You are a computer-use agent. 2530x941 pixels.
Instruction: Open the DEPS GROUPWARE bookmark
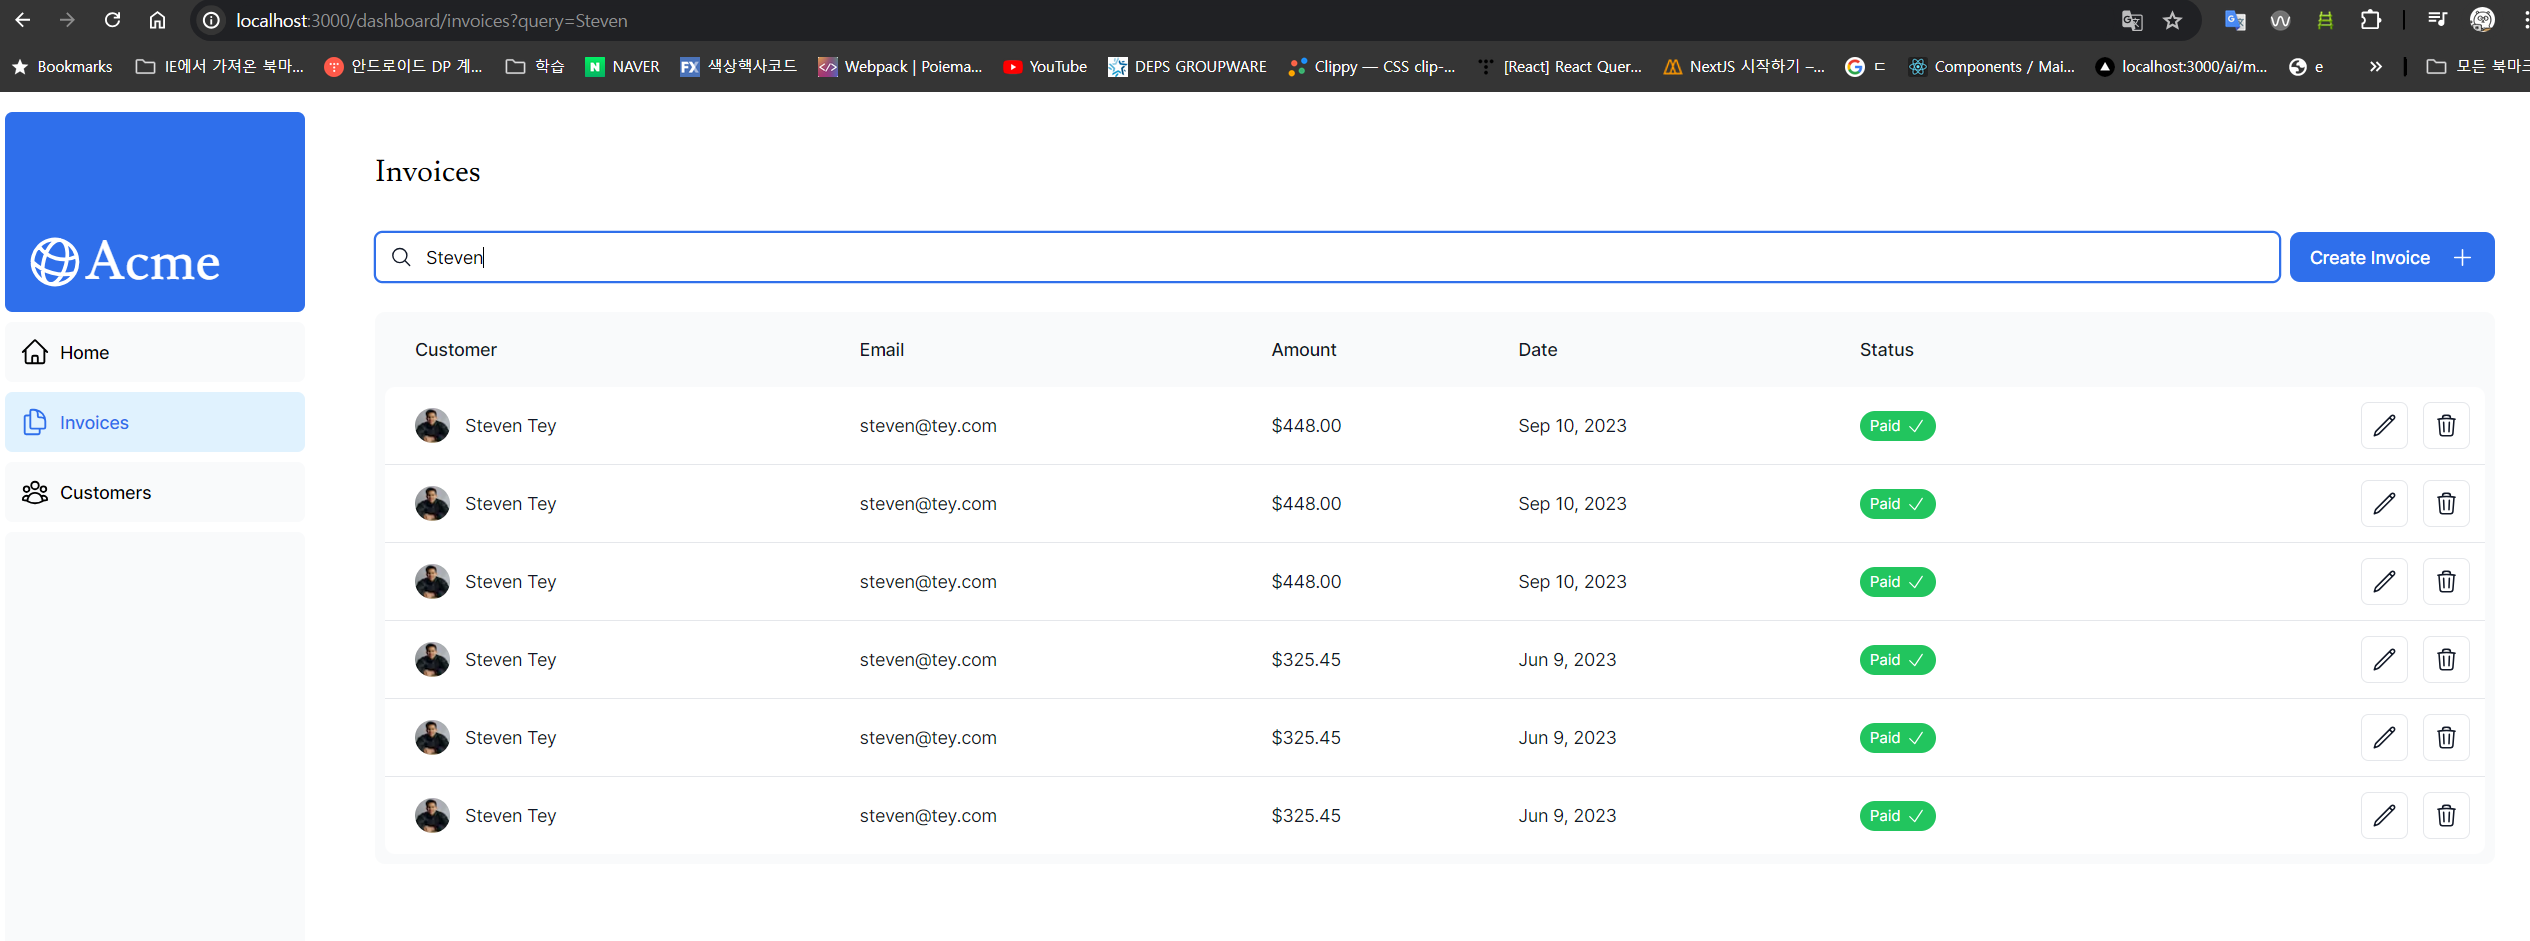click(x=1187, y=66)
